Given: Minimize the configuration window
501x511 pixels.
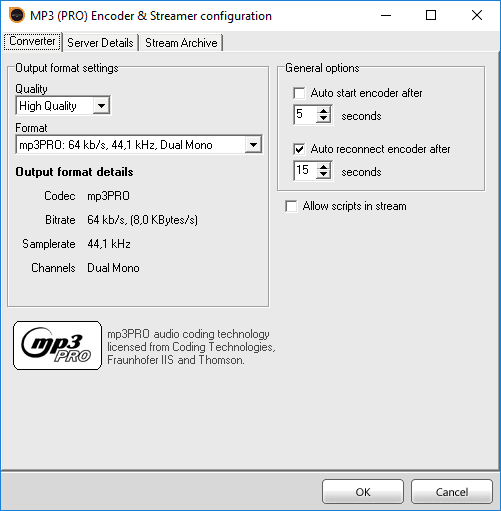Looking at the screenshot, I should coord(386,15).
